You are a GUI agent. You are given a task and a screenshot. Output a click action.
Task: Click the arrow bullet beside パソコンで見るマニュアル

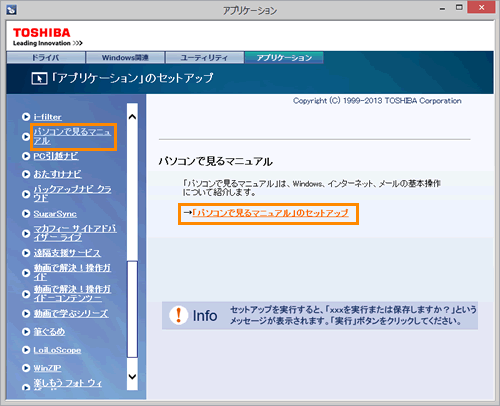click(26, 137)
